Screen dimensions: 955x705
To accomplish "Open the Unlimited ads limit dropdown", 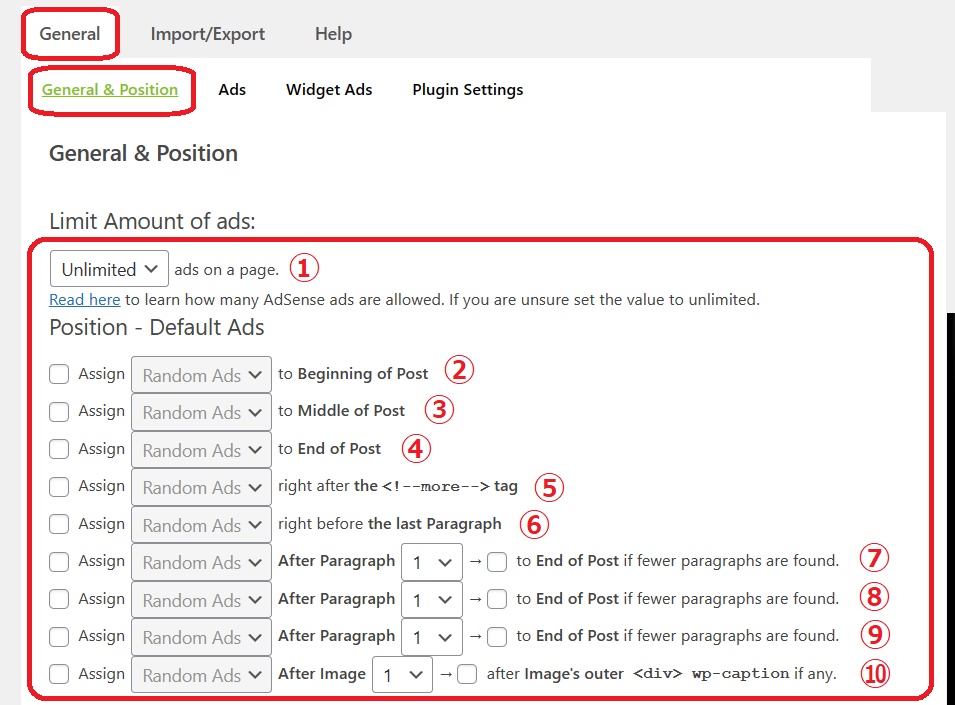I will [x=109, y=268].
